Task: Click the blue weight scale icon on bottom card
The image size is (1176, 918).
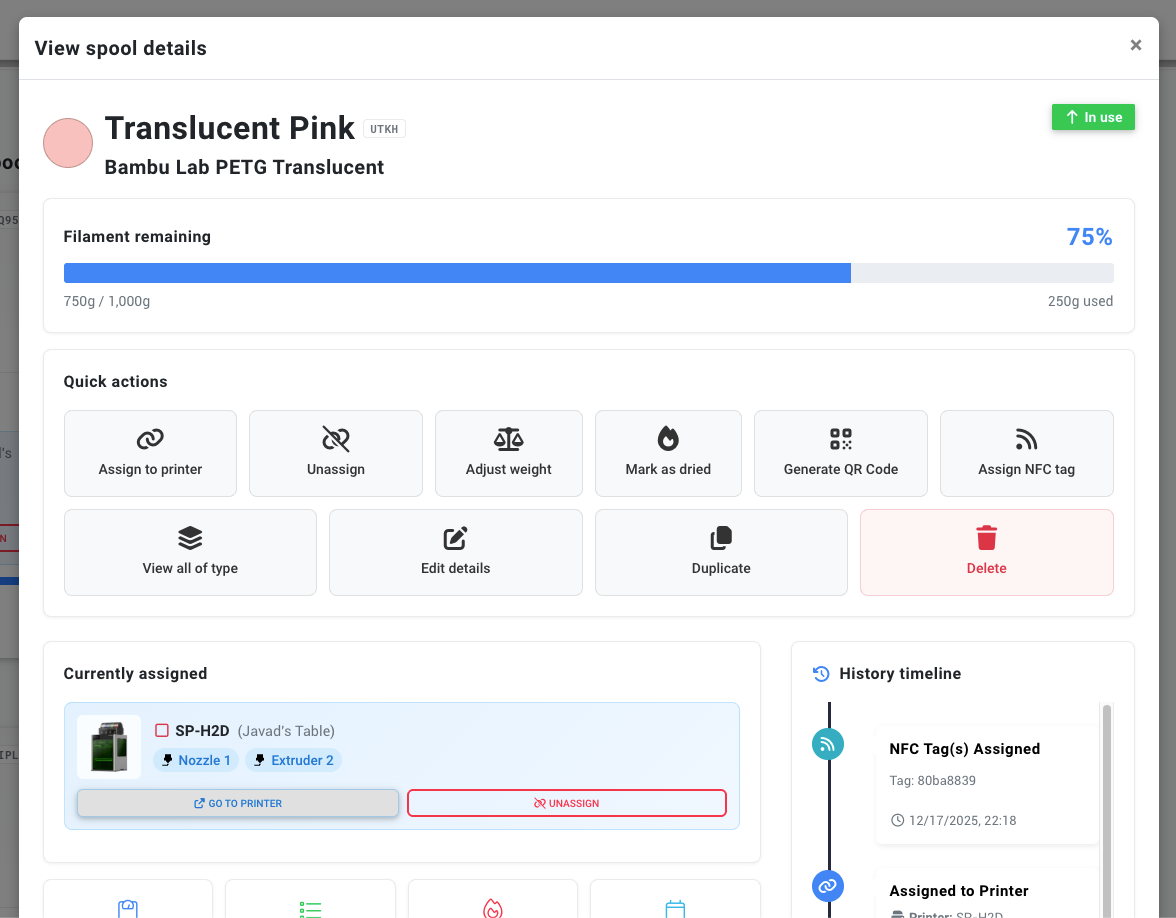Action: (128, 908)
